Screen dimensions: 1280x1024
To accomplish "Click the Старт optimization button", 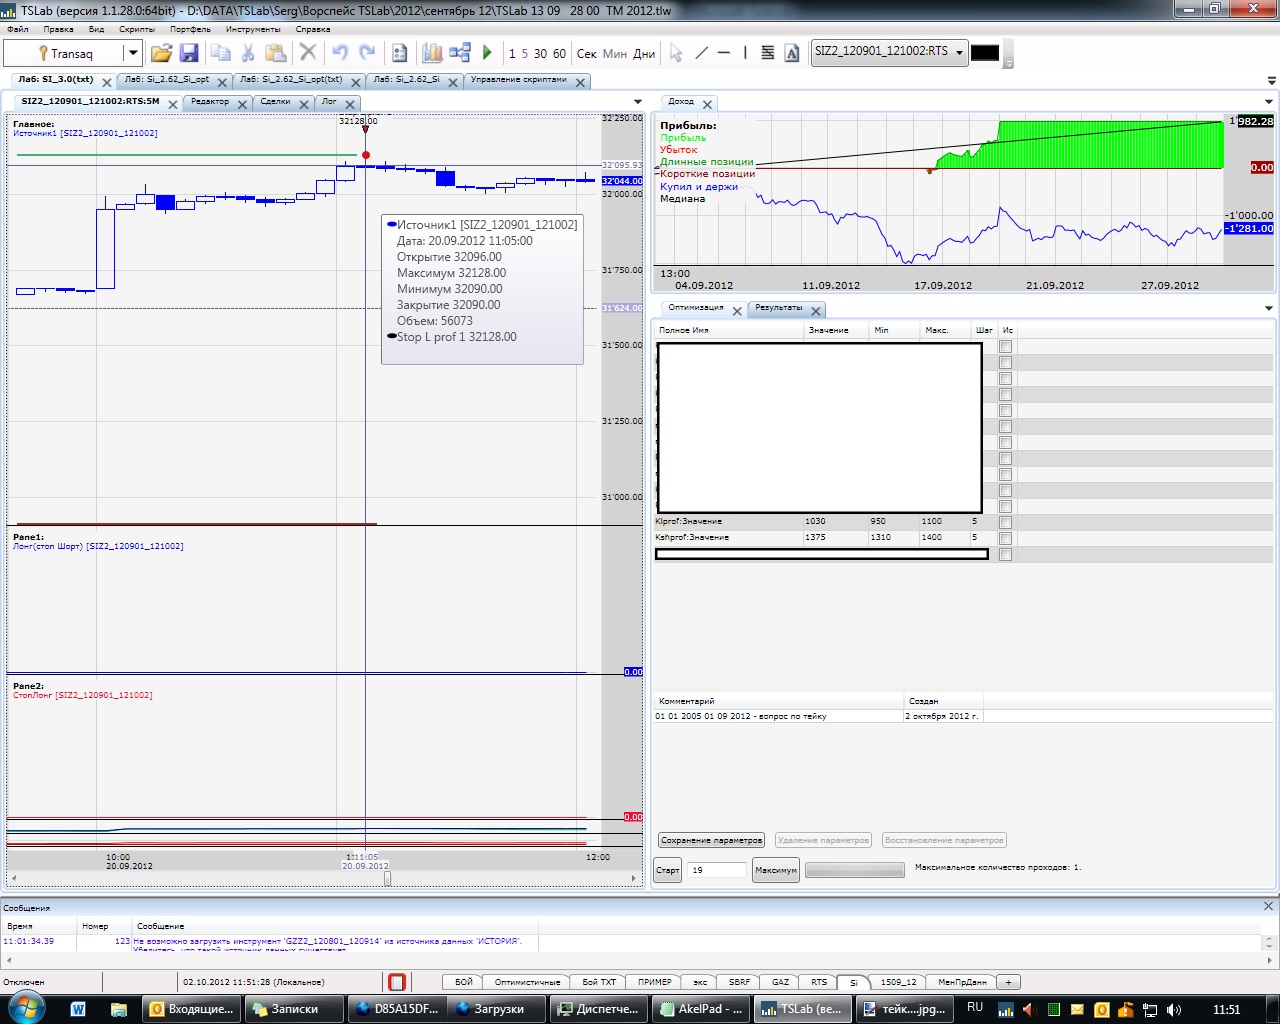I will 667,870.
